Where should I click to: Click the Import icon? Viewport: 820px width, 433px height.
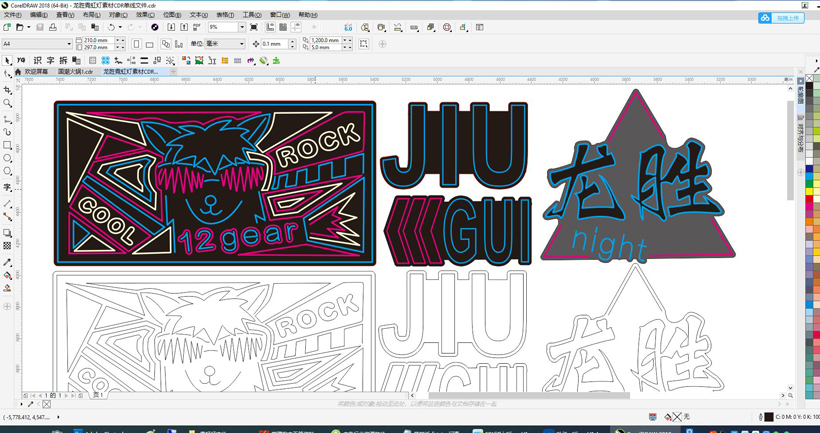[x=171, y=27]
